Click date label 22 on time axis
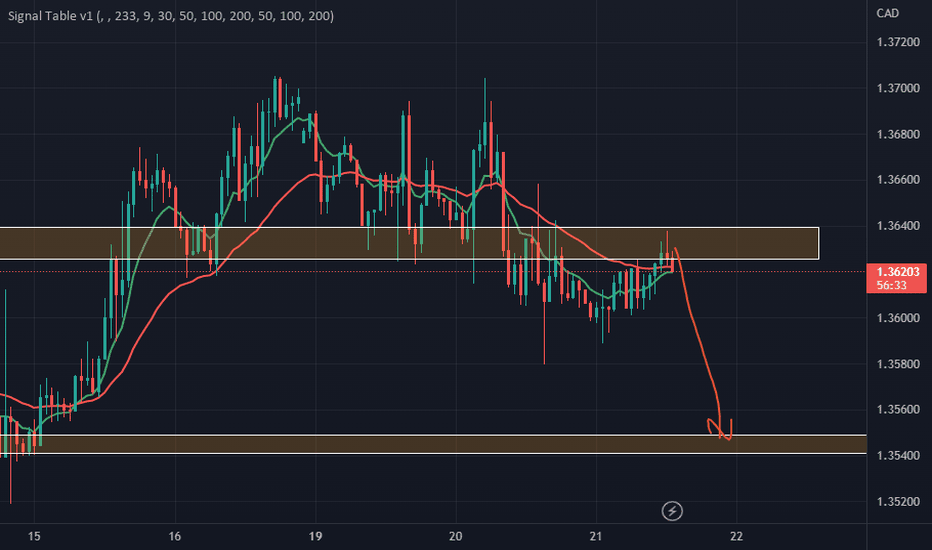 click(736, 536)
